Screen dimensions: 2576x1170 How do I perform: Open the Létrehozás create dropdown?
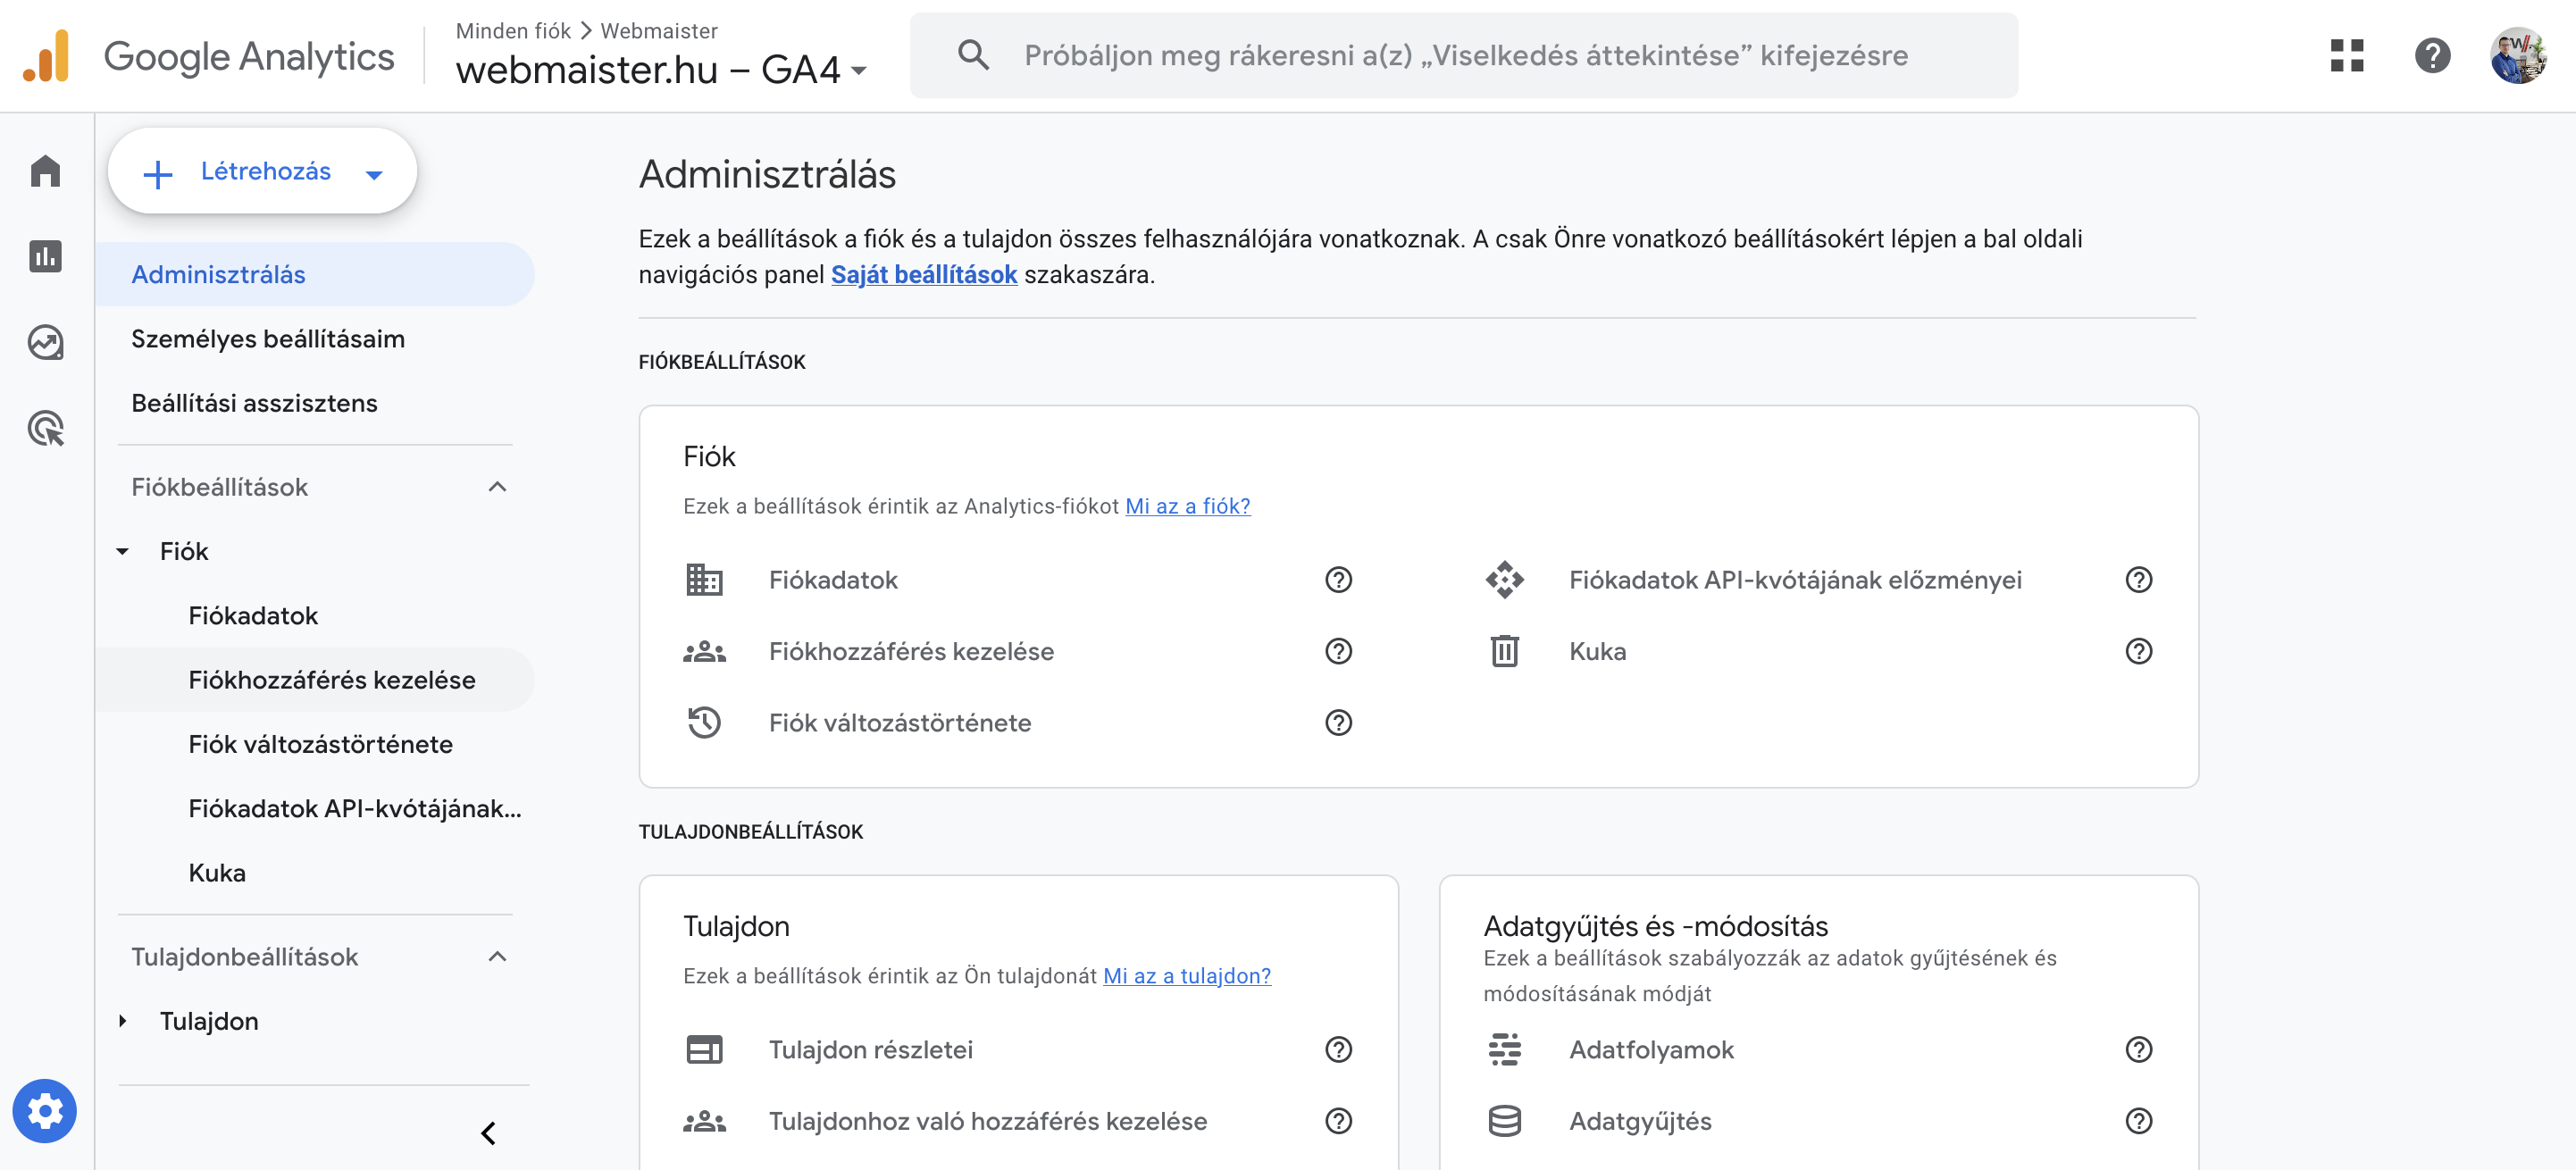point(262,171)
